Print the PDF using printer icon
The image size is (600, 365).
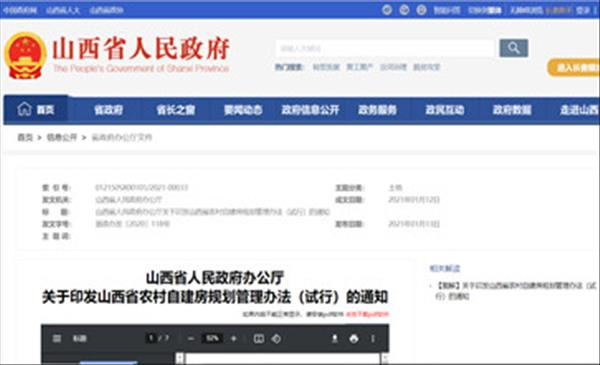354,338
